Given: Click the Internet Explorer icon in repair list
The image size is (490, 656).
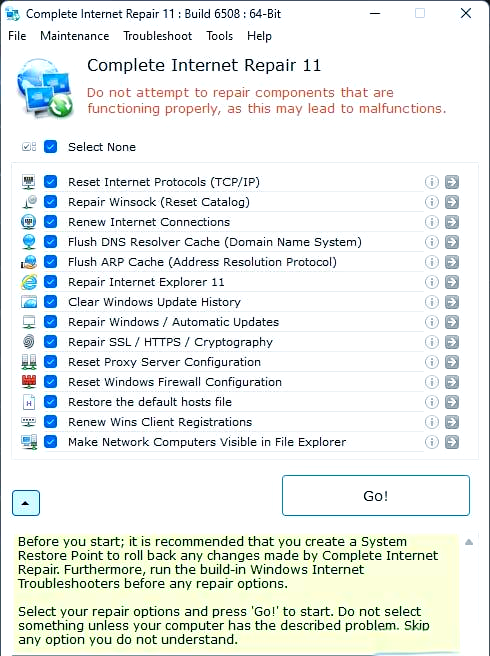Looking at the screenshot, I should click(29, 282).
